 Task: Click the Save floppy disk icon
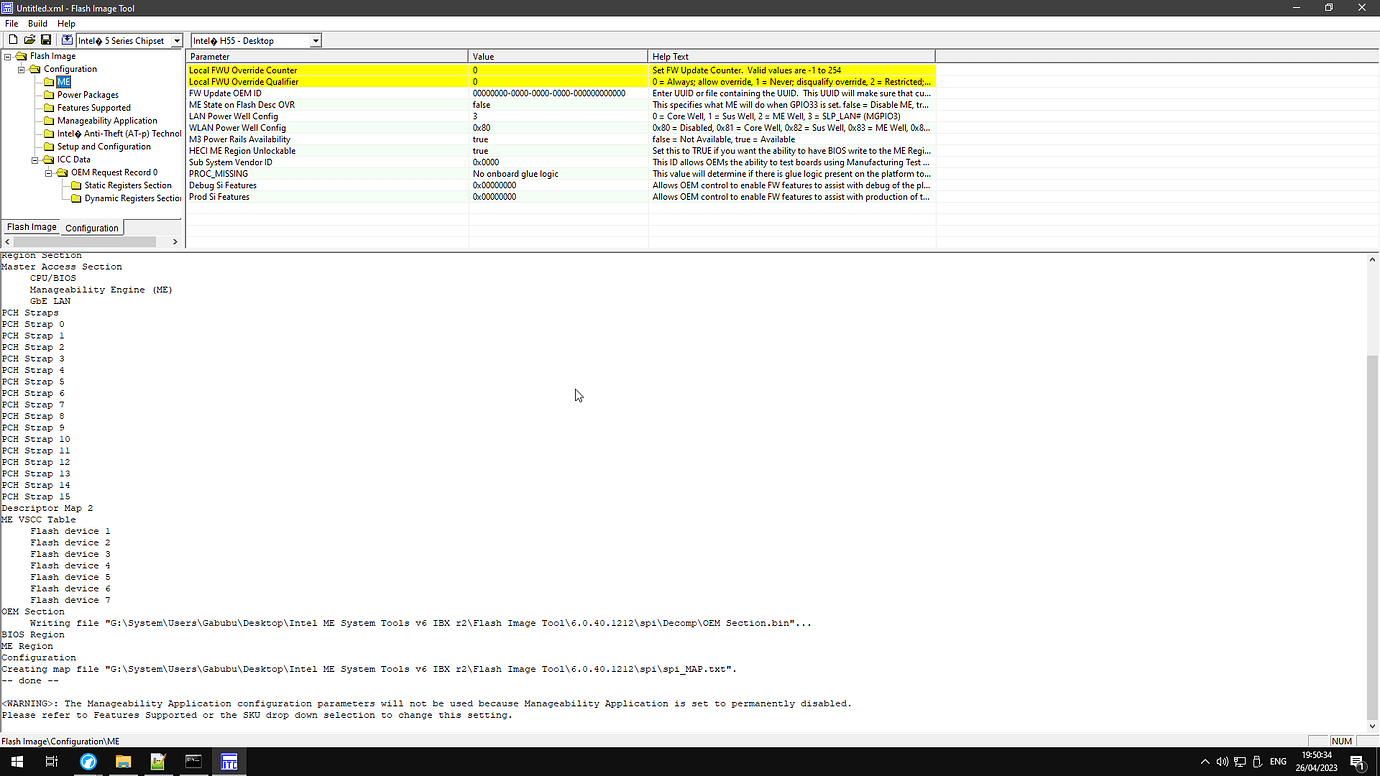click(x=46, y=40)
